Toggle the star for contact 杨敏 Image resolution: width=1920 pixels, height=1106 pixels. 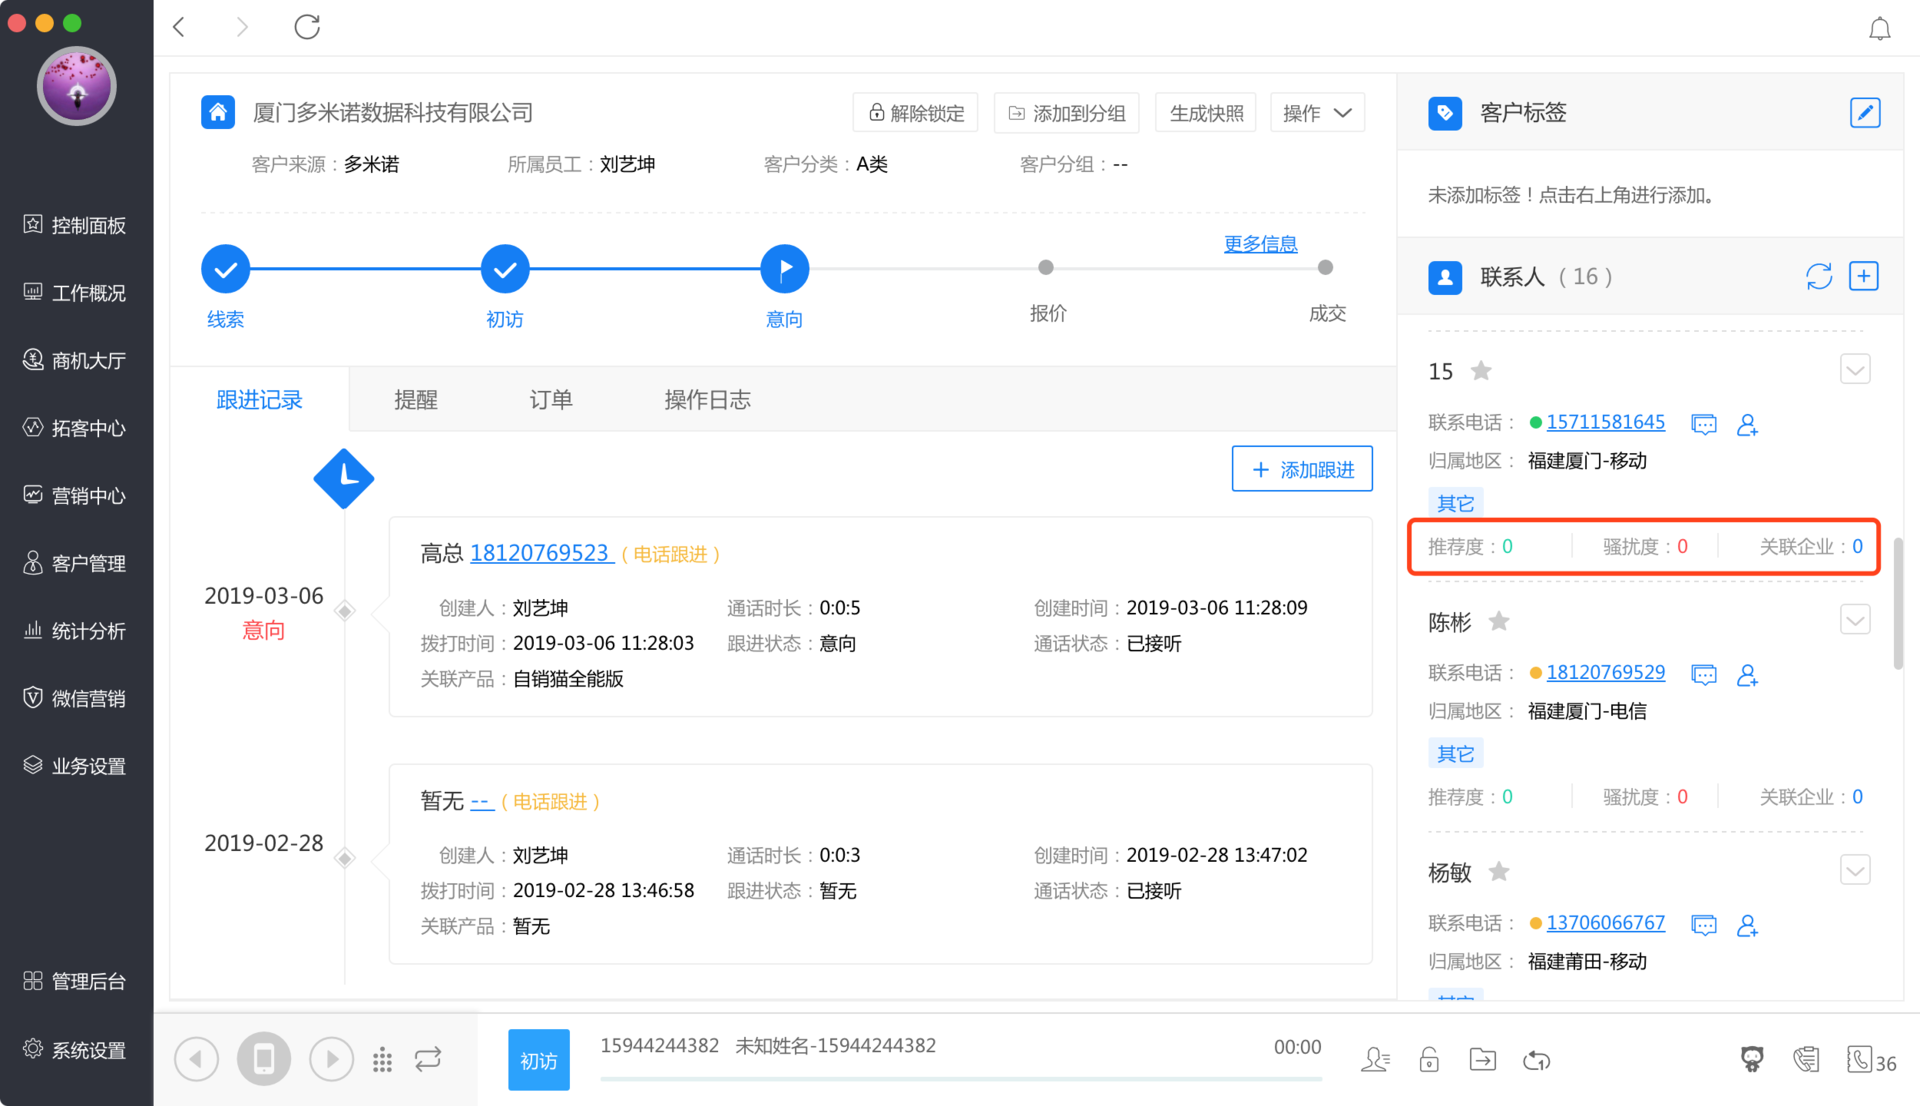click(x=1499, y=871)
